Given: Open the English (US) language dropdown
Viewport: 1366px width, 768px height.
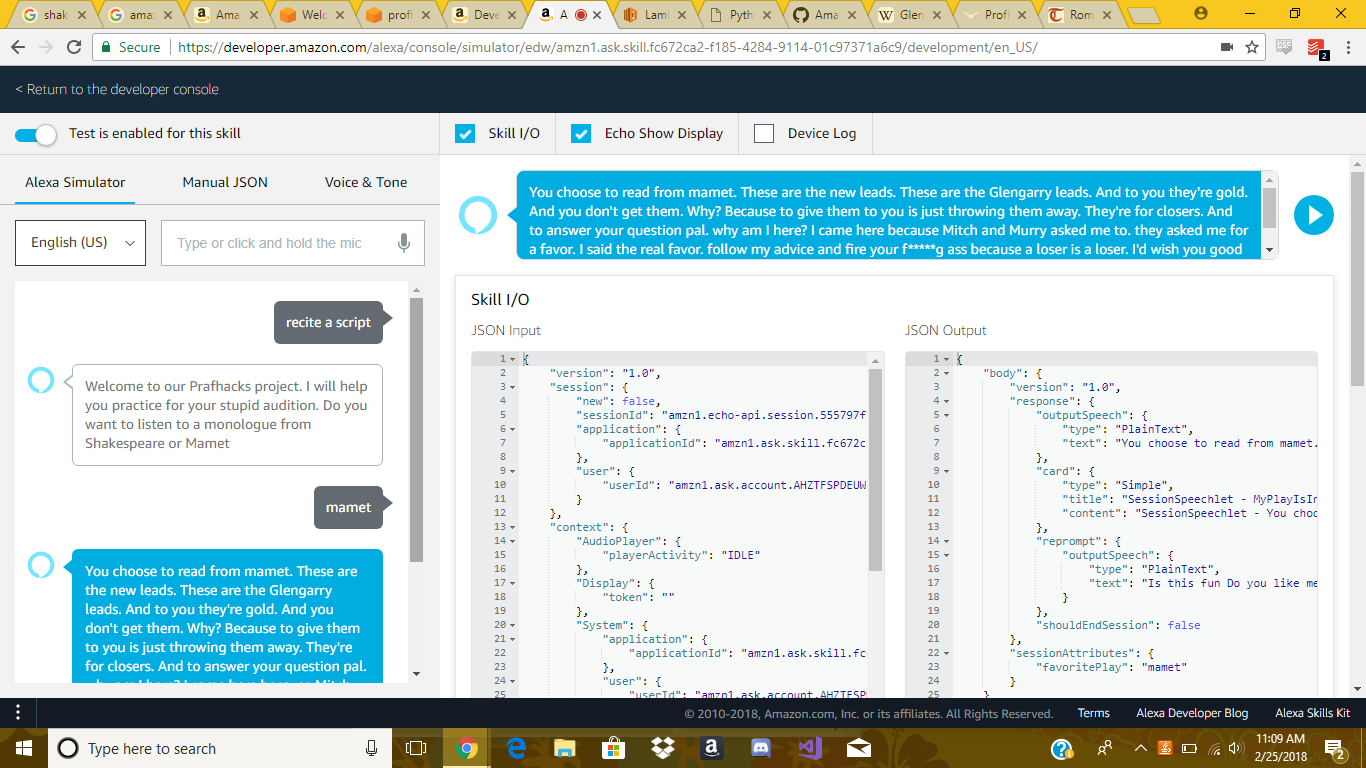Looking at the screenshot, I should tap(81, 243).
